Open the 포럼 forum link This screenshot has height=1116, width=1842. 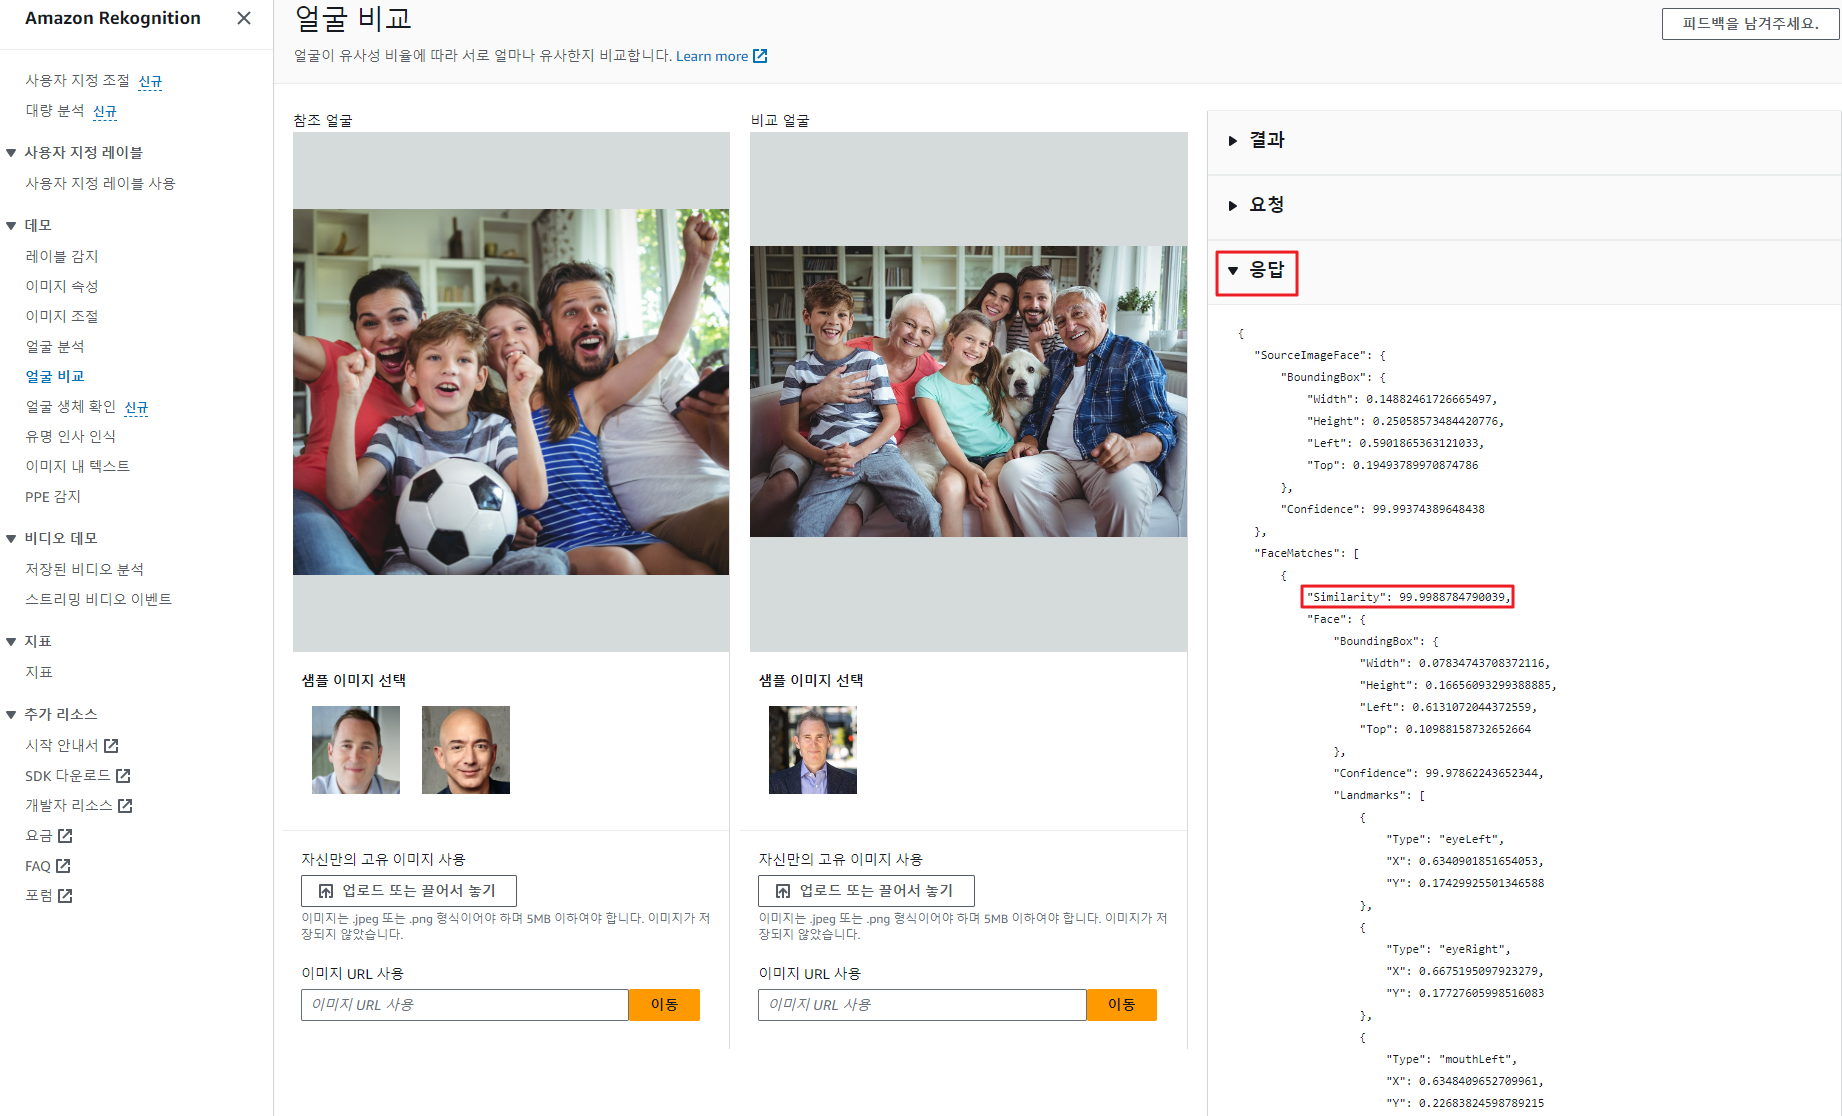[49, 895]
